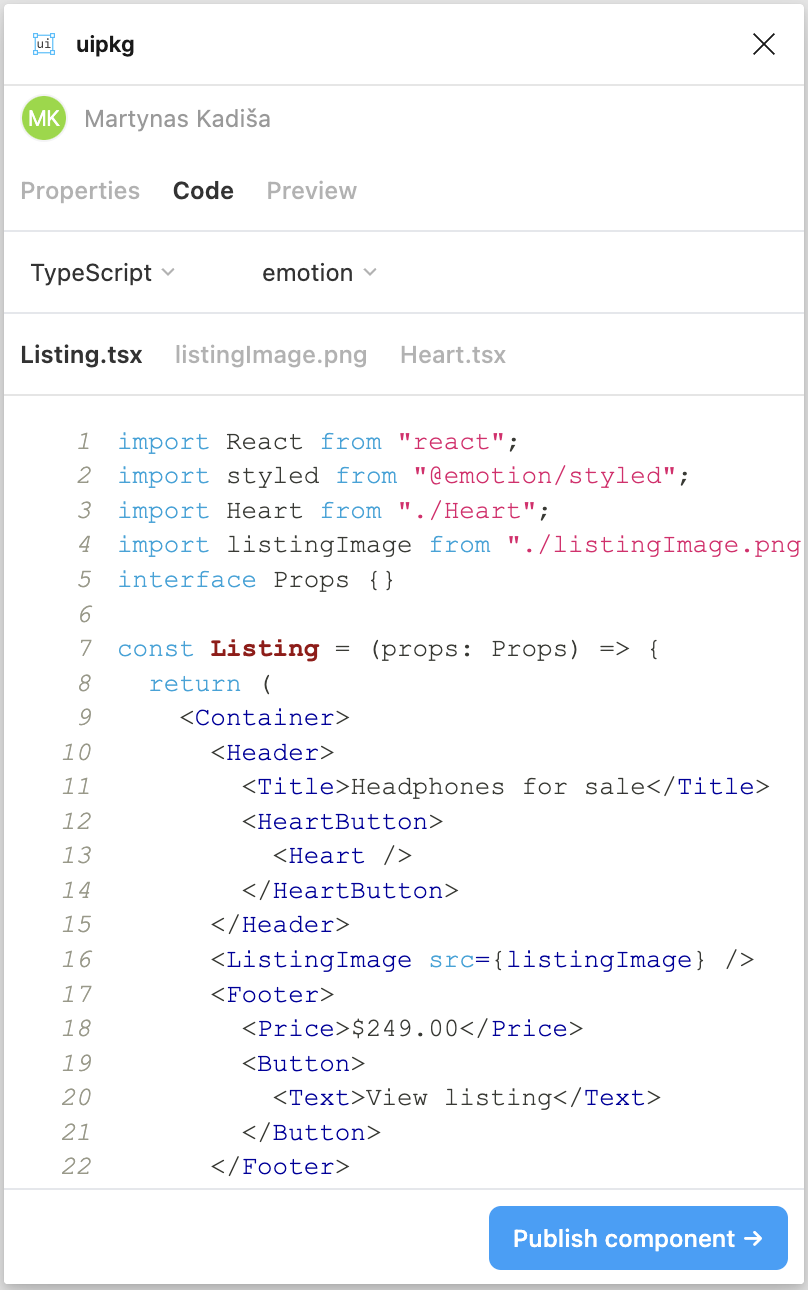Viewport: 808px width, 1290px height.
Task: Show the Heart.tsx file tab
Action: click(452, 355)
